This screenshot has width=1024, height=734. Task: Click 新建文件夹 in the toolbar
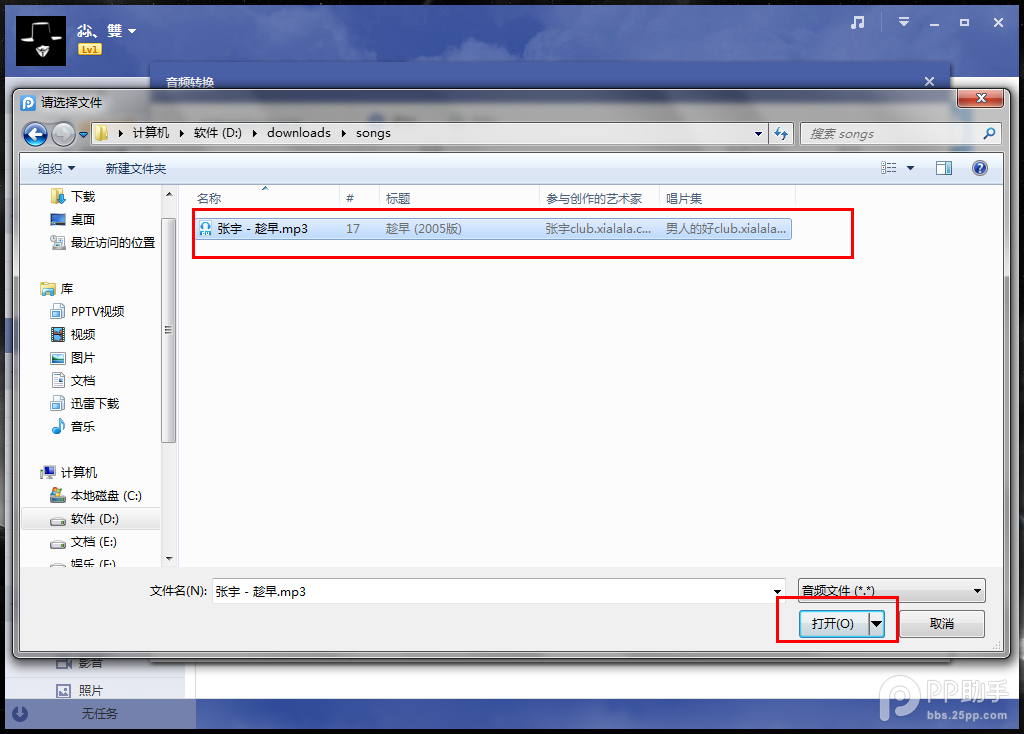click(136, 168)
